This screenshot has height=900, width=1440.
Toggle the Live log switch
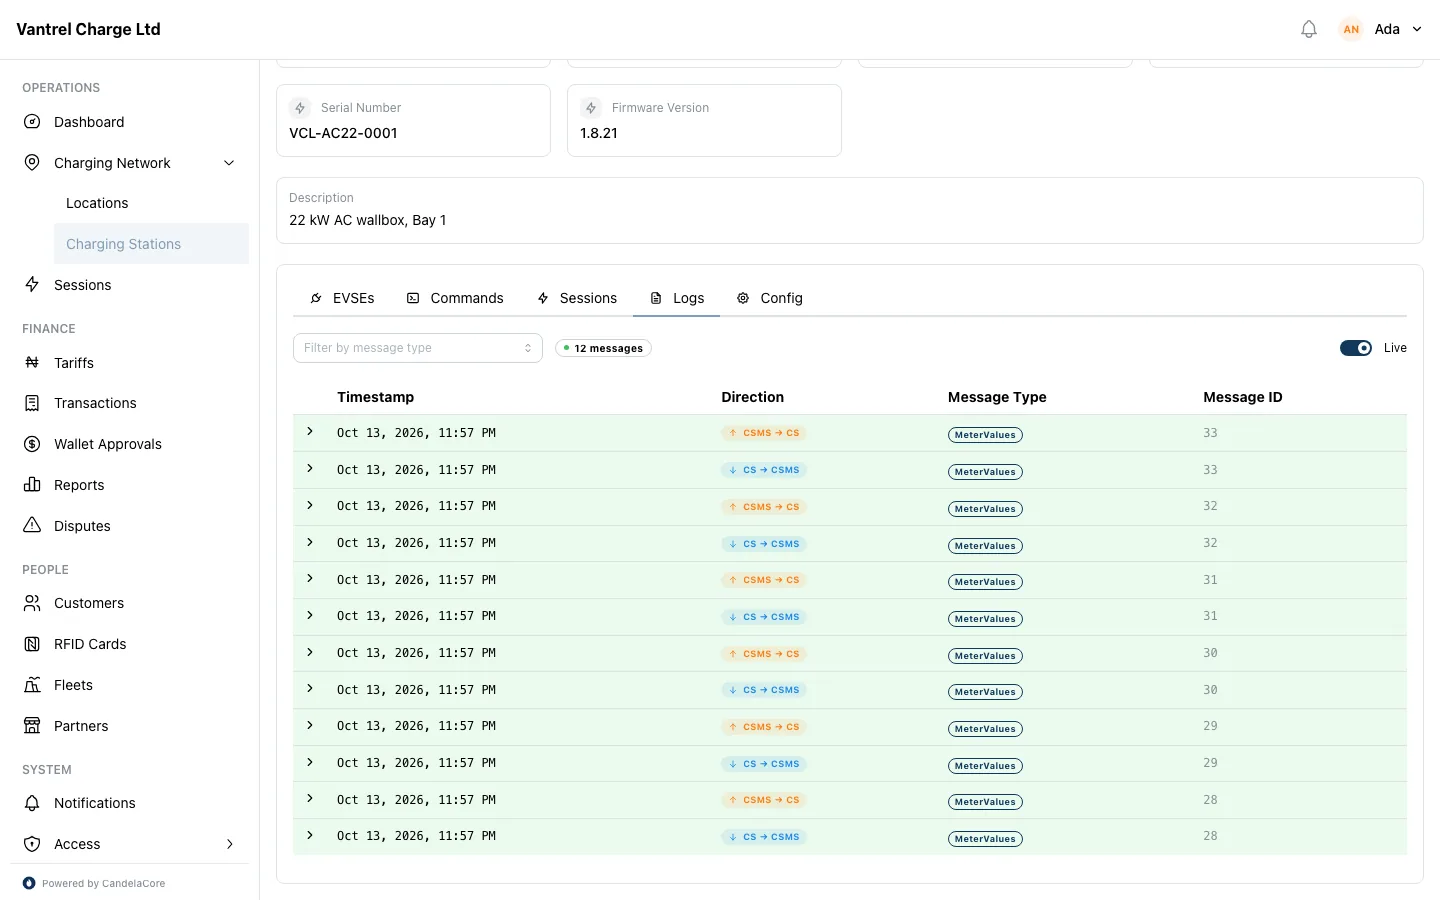point(1356,348)
